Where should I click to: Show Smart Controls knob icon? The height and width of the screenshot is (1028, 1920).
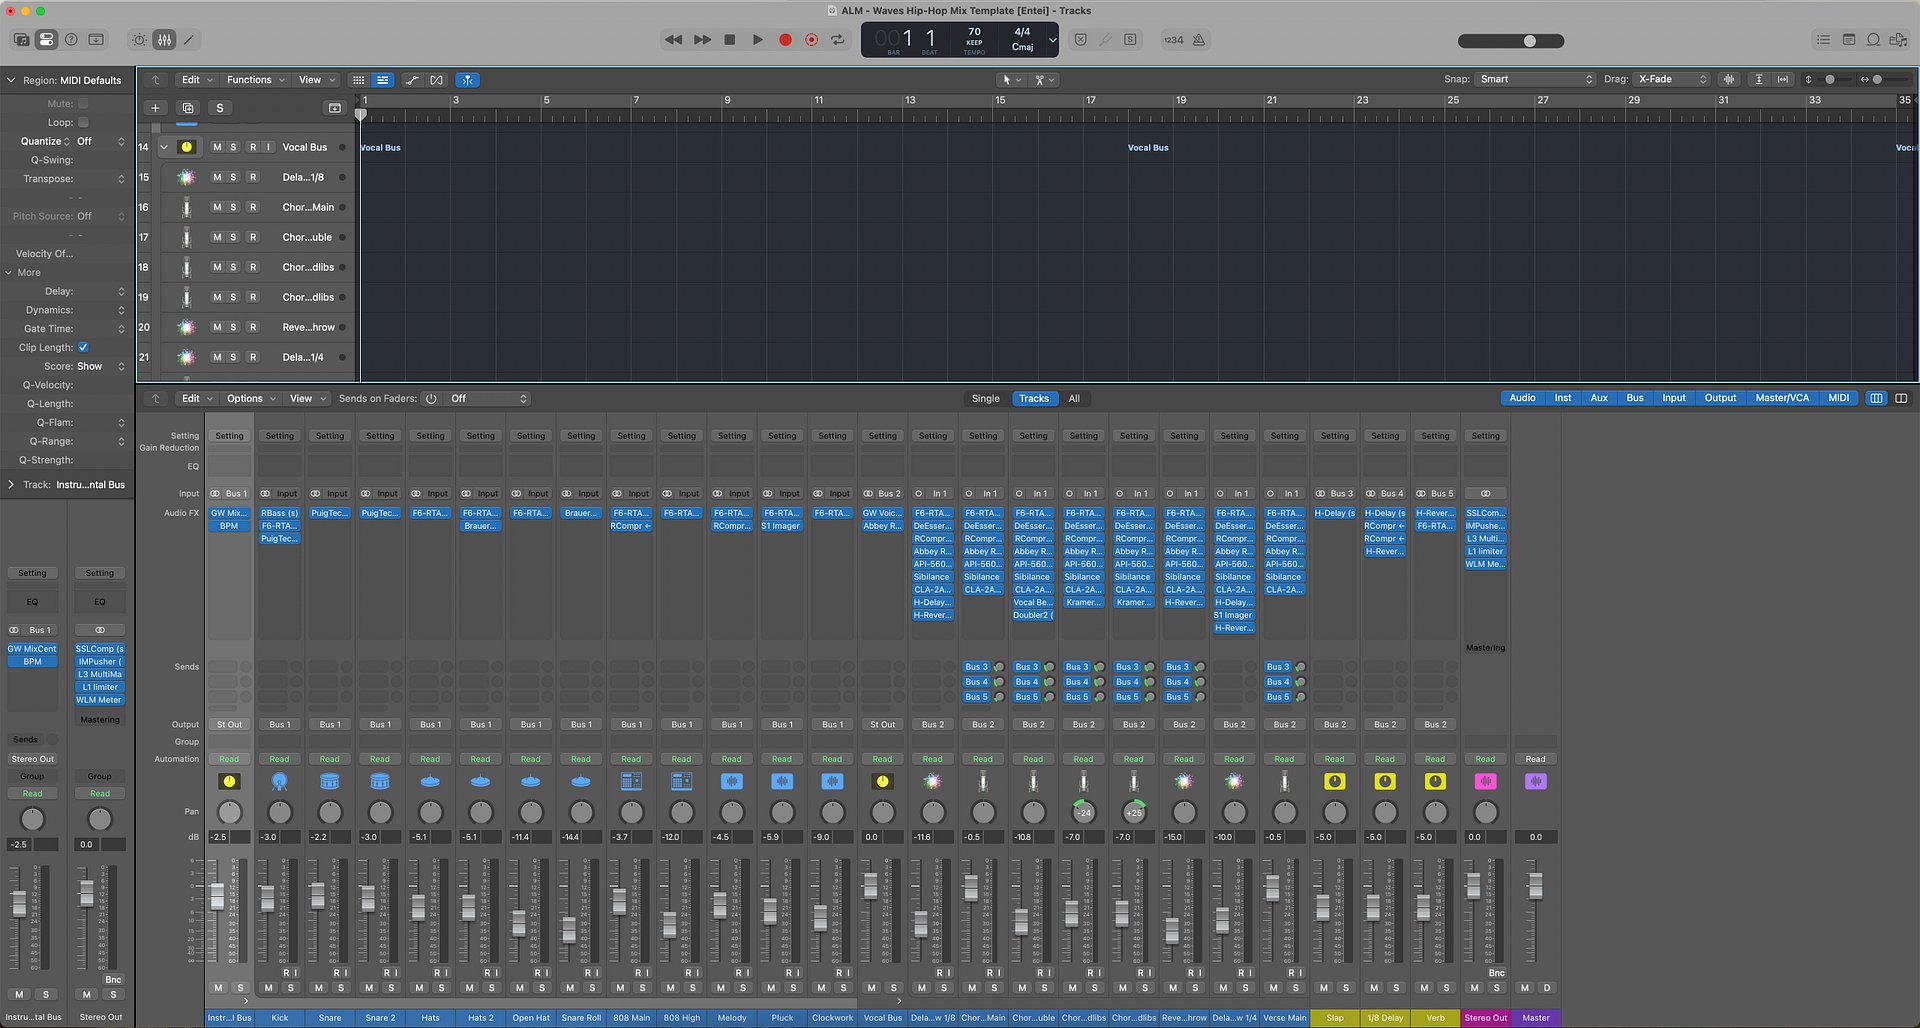pyautogui.click(x=139, y=40)
